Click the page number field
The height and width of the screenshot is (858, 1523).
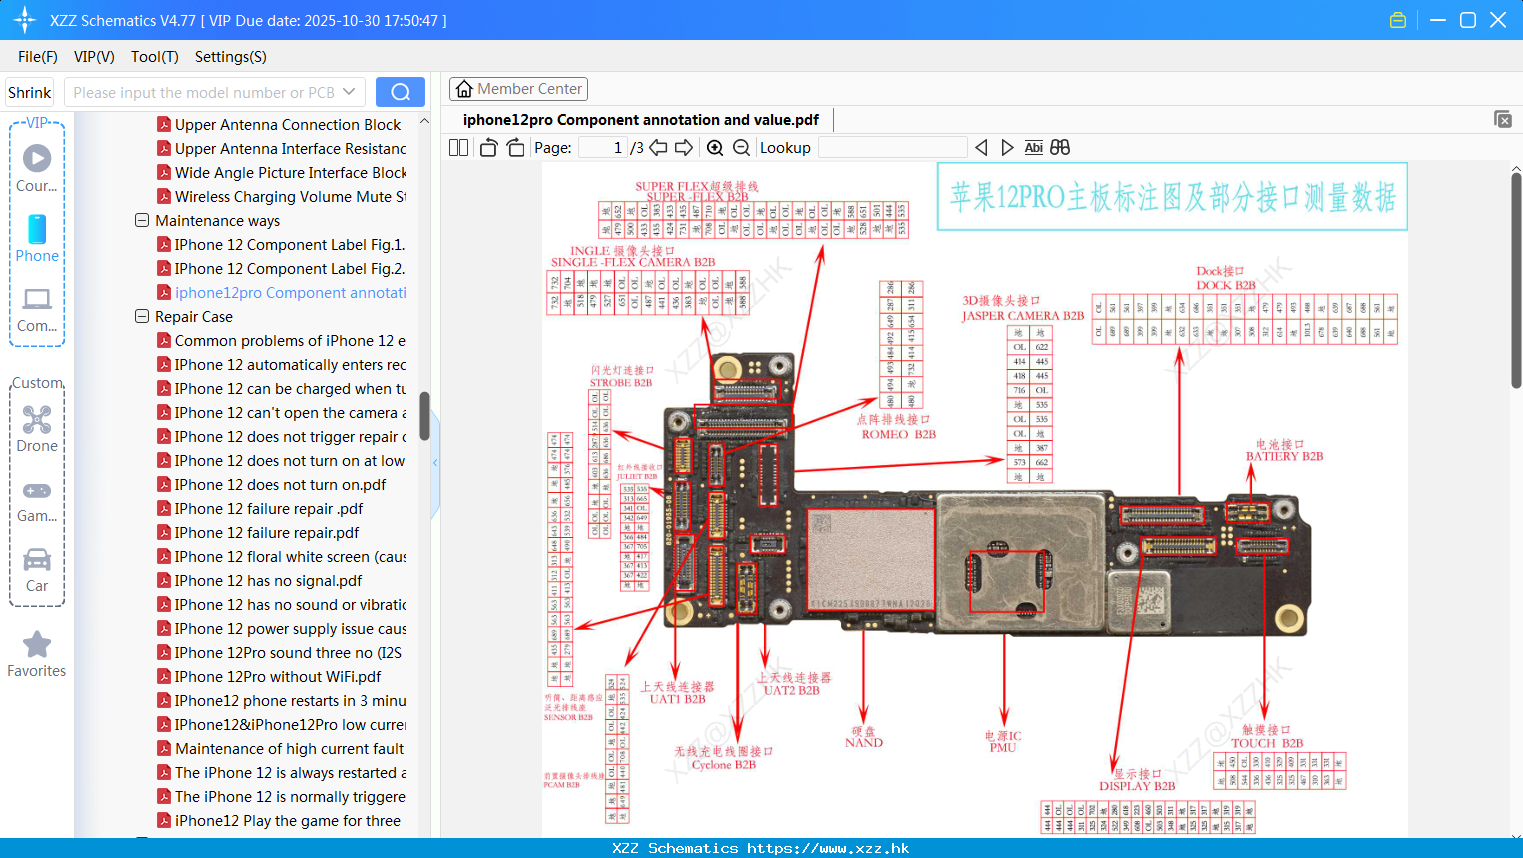603,147
